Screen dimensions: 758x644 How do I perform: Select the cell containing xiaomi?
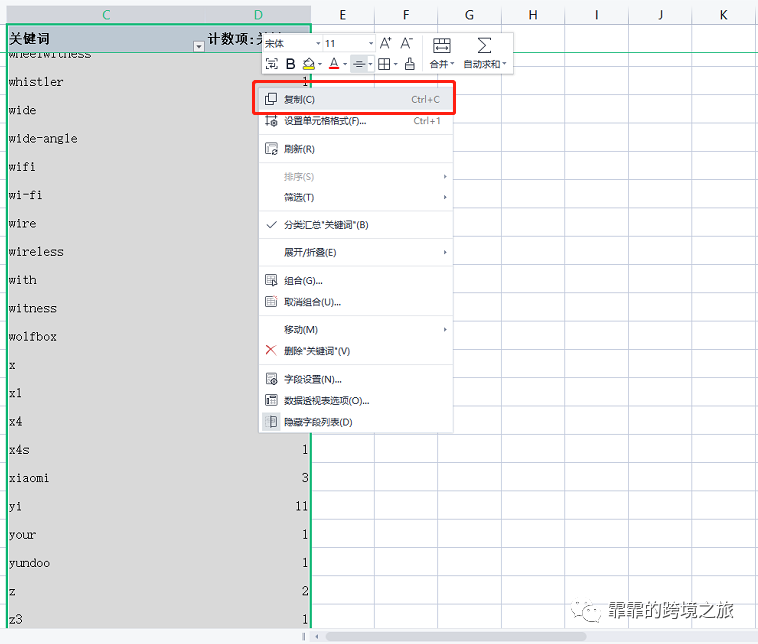click(x=106, y=478)
